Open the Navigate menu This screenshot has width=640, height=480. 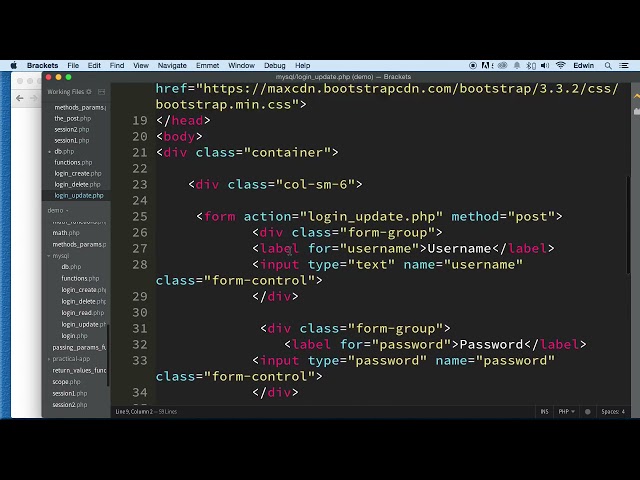coord(172,65)
